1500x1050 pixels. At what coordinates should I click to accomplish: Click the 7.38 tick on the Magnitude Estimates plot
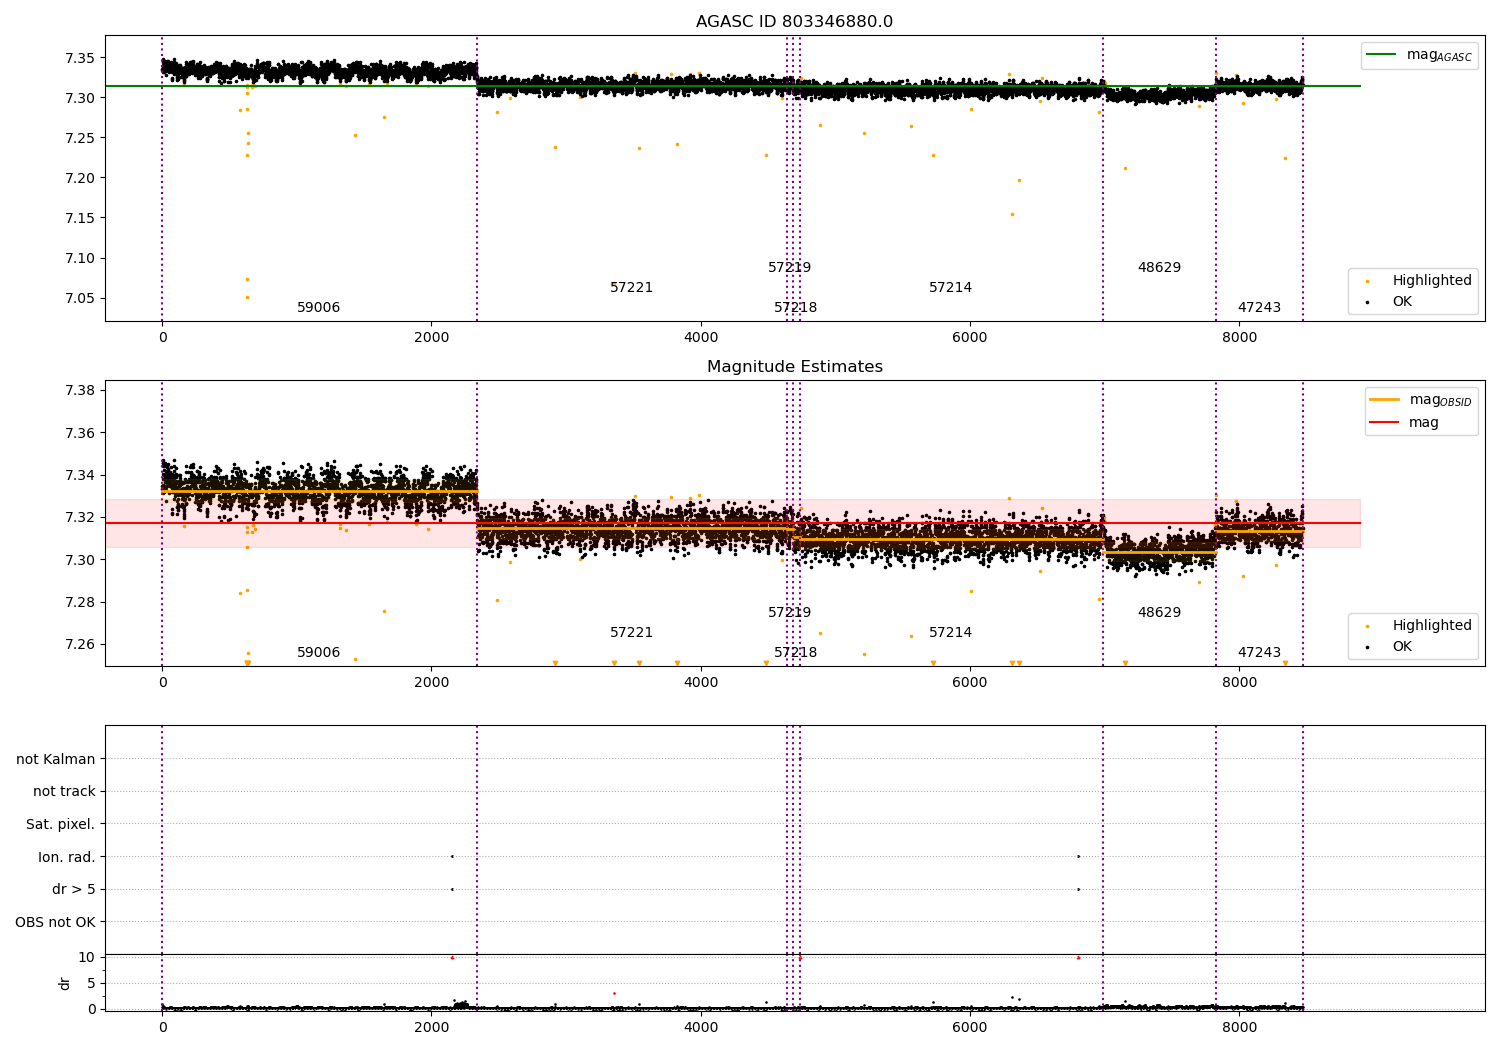coord(79,390)
